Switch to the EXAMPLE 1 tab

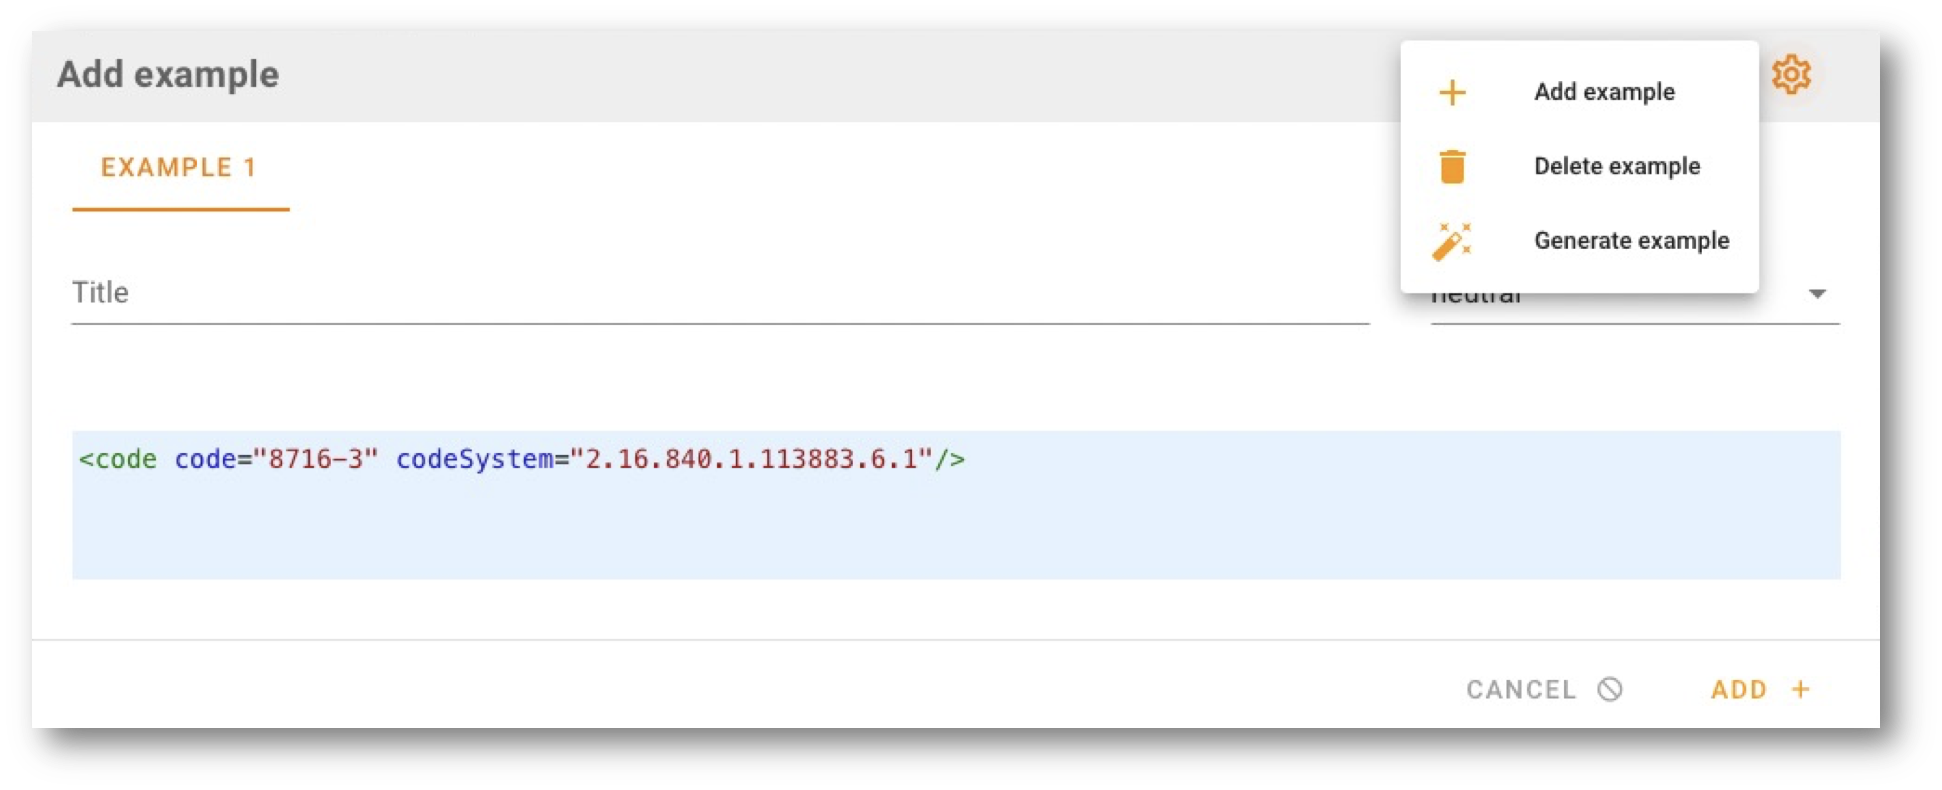point(179,168)
